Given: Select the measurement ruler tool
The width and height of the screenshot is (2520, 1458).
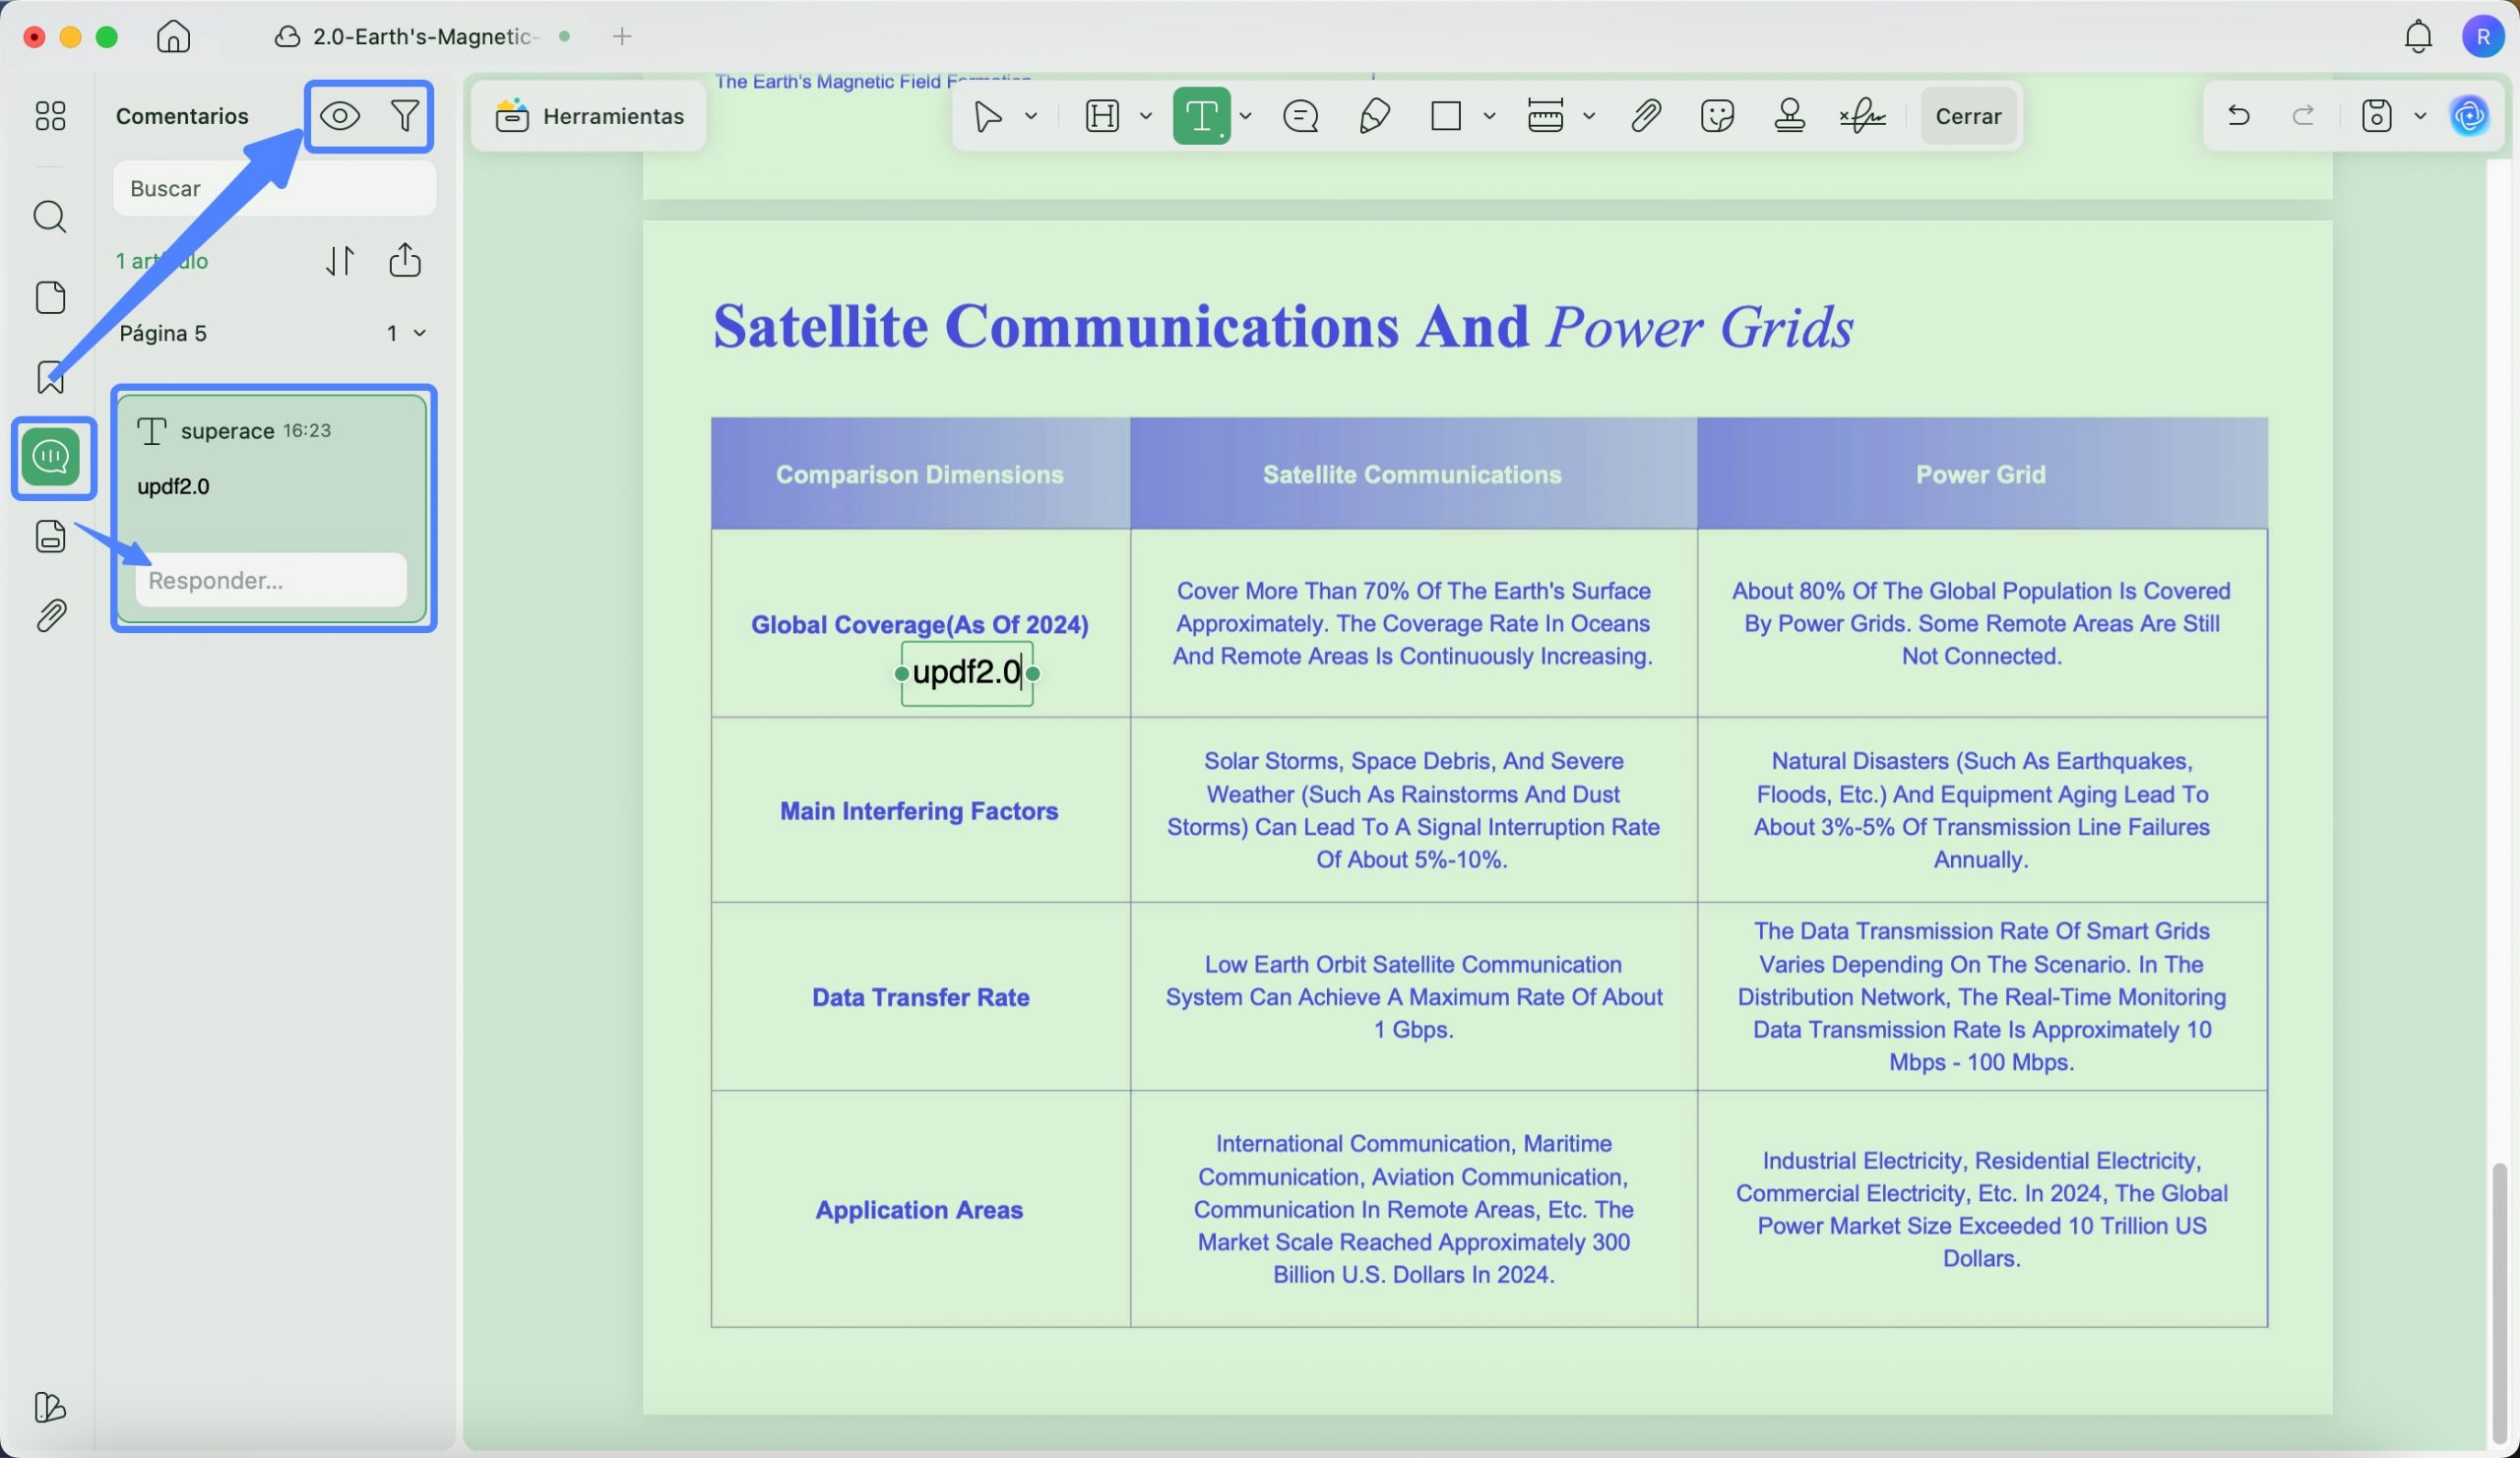Looking at the screenshot, I should click(1545, 117).
